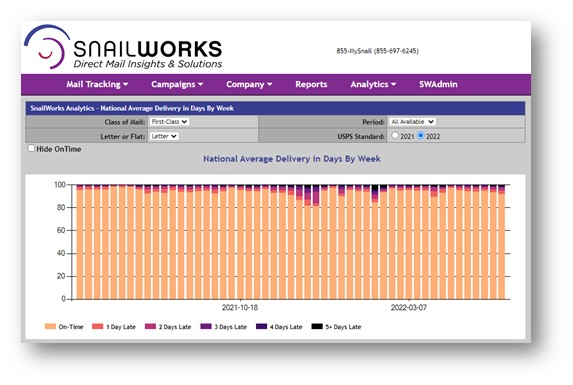573x385 pixels.
Task: Open the Class of Mail First-Class dropdown
Action: [169, 122]
